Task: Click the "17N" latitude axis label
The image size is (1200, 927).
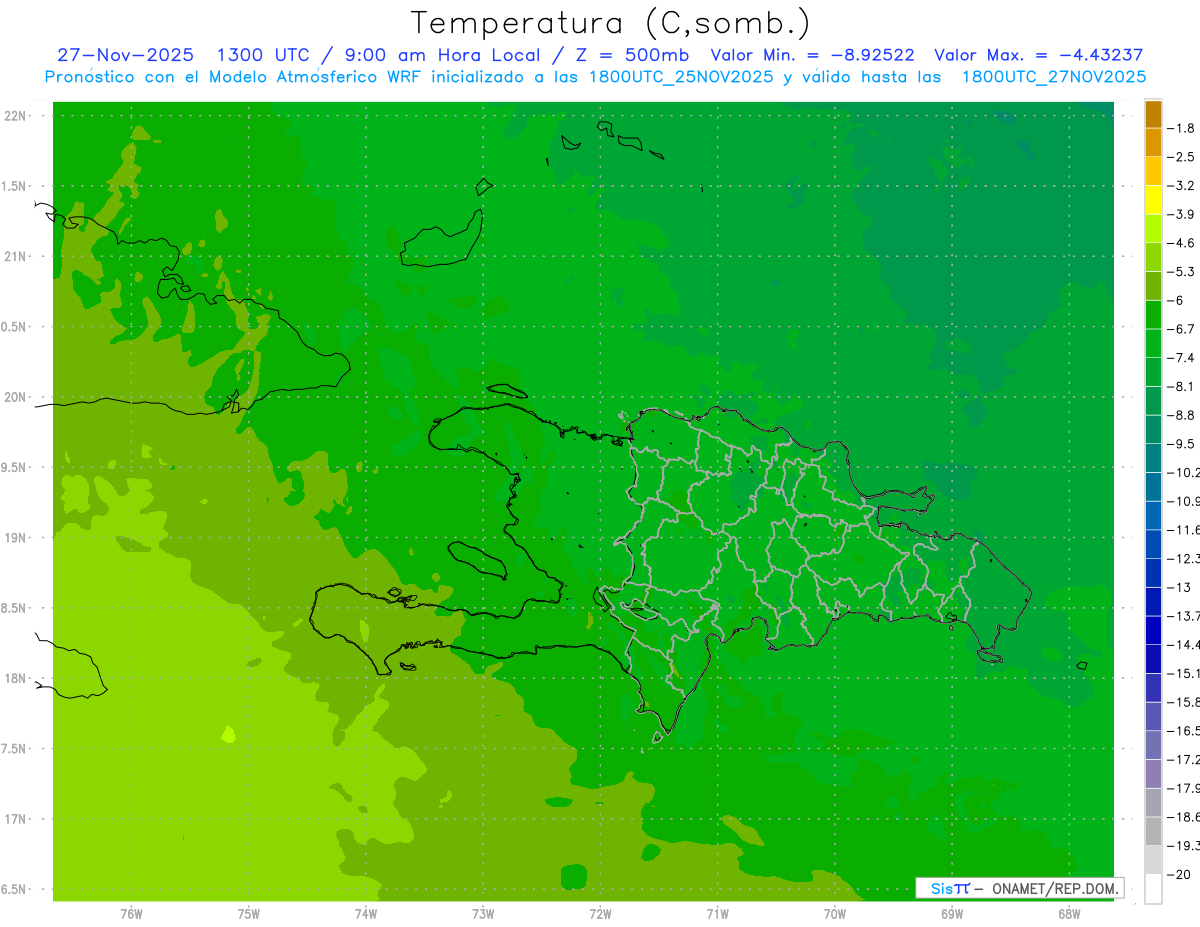Action: 14,819
